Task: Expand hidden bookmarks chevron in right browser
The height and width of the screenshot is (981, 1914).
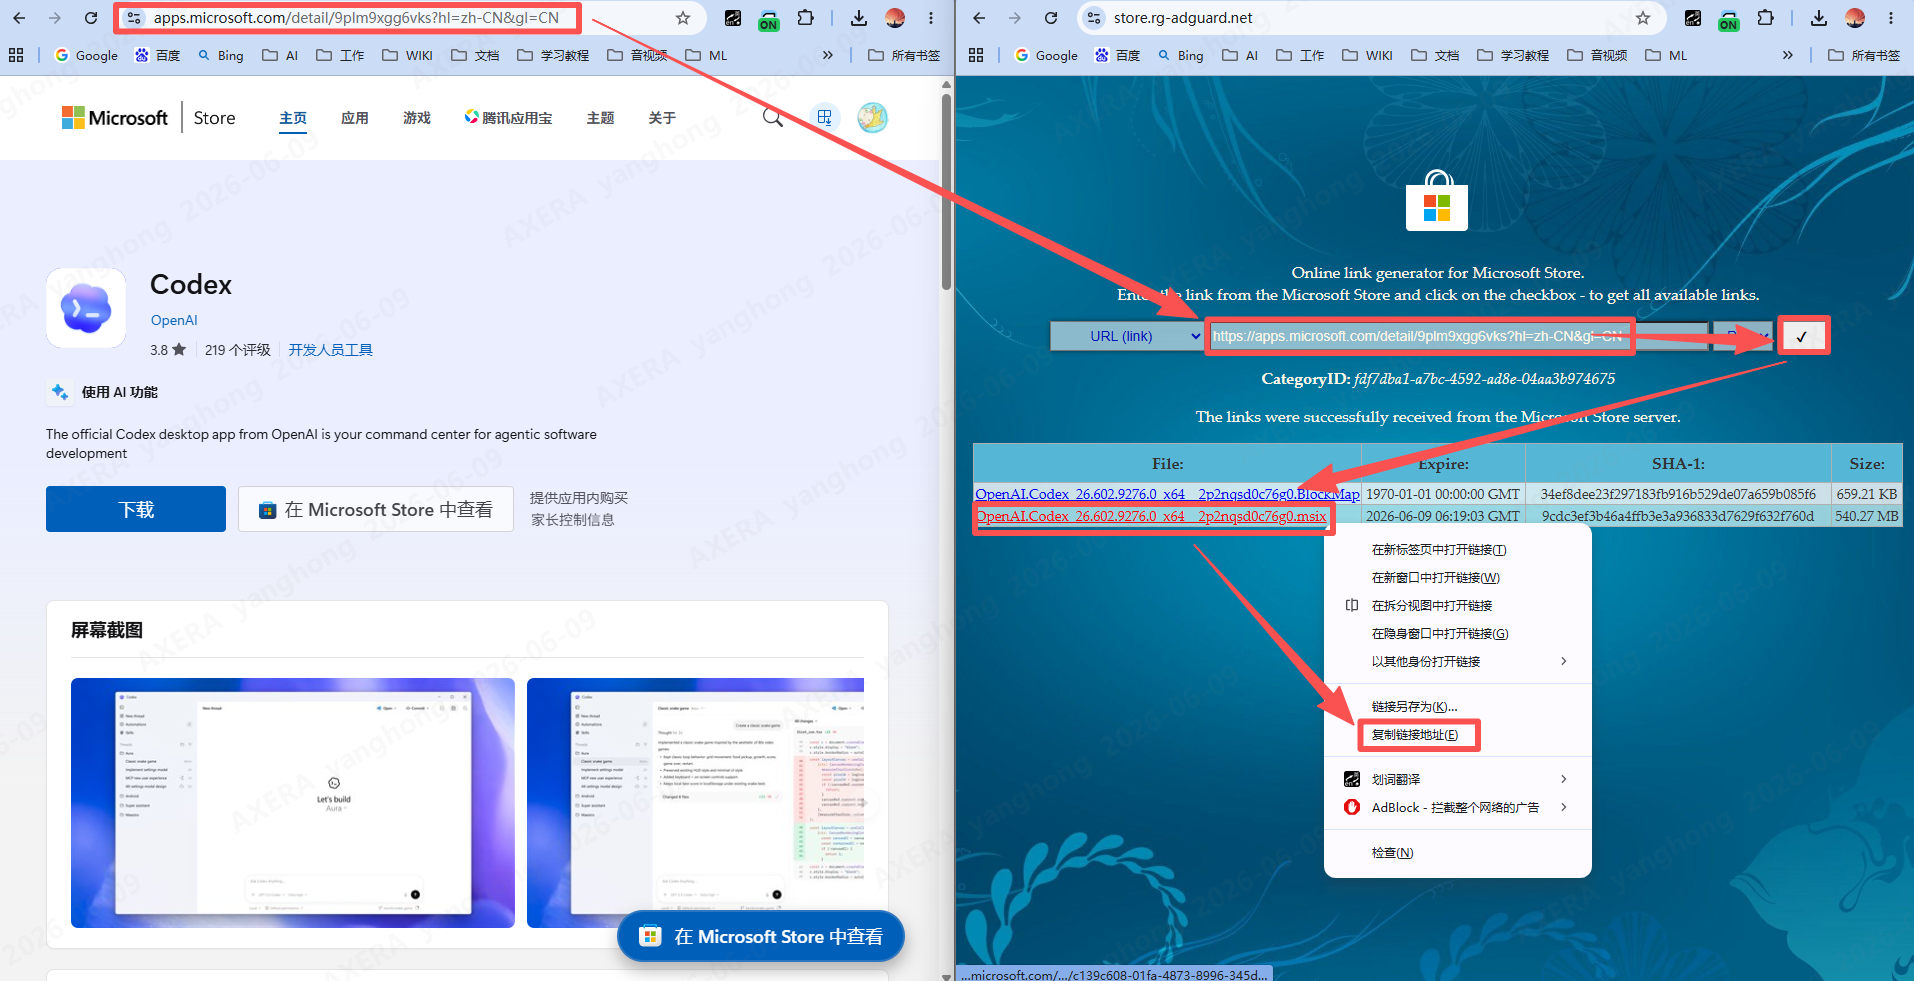Action: tap(1787, 55)
